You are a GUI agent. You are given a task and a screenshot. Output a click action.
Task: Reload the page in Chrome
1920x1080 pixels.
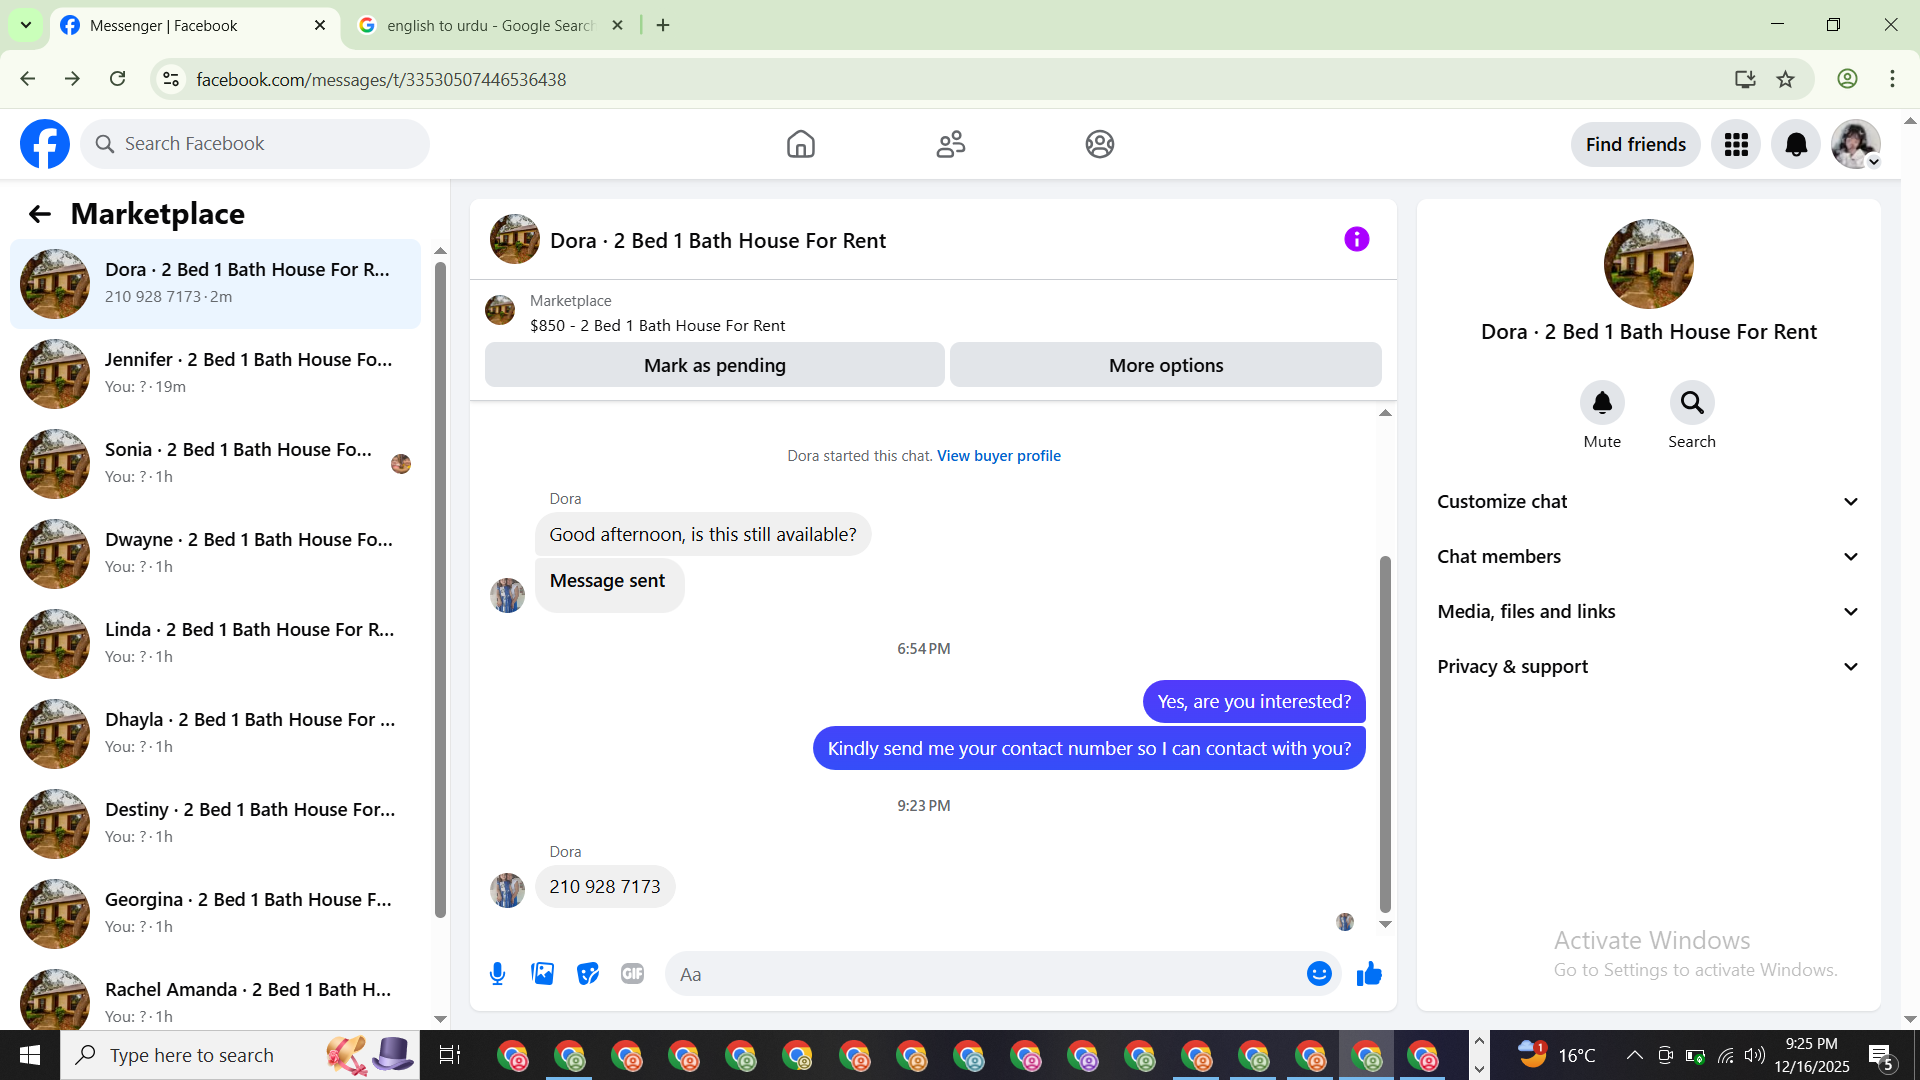118,79
